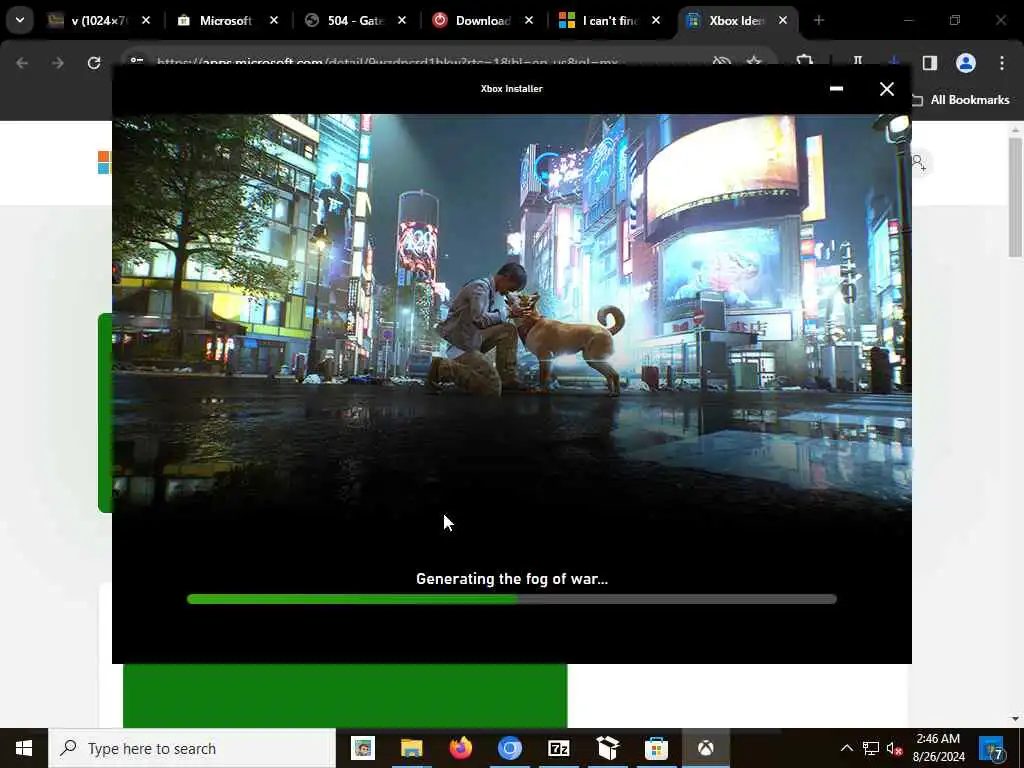Show hidden system tray icons
1024x768 pixels.
[x=846, y=748]
